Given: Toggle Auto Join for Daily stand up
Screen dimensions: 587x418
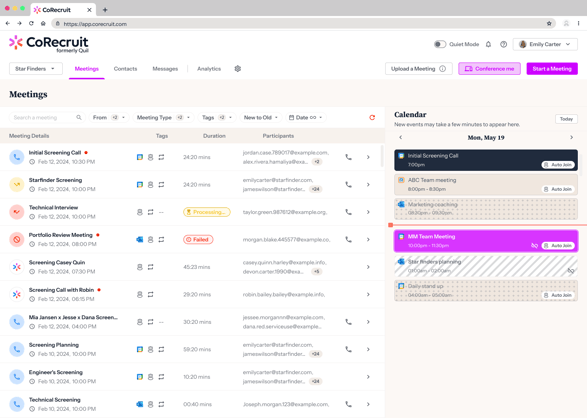Looking at the screenshot, I should (x=558, y=295).
